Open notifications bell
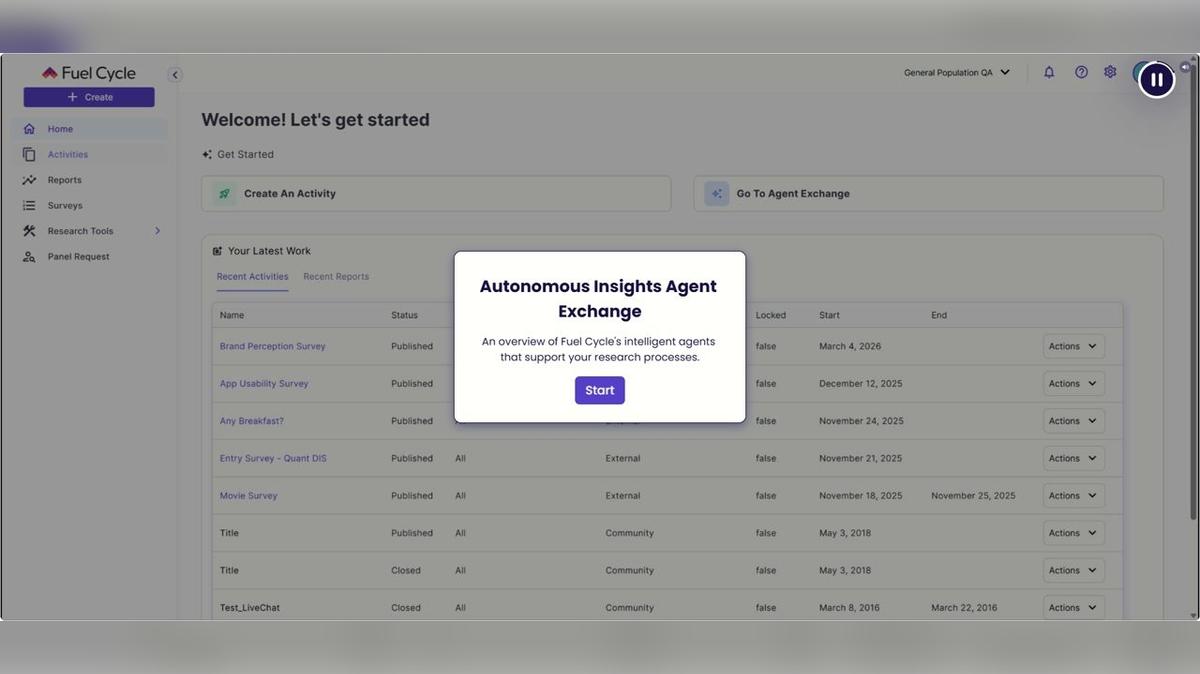Screen dimensions: 1200x674 point(1049,72)
